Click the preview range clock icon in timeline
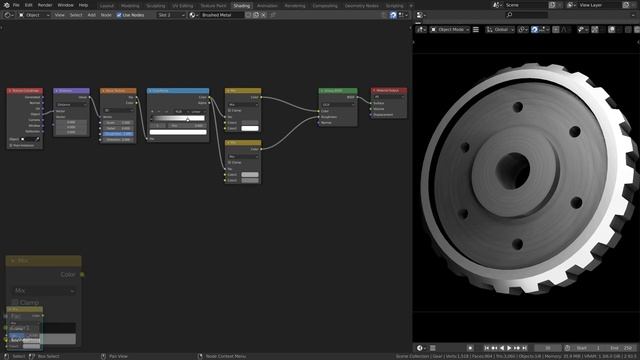The width and height of the screenshot is (640, 360). point(567,348)
